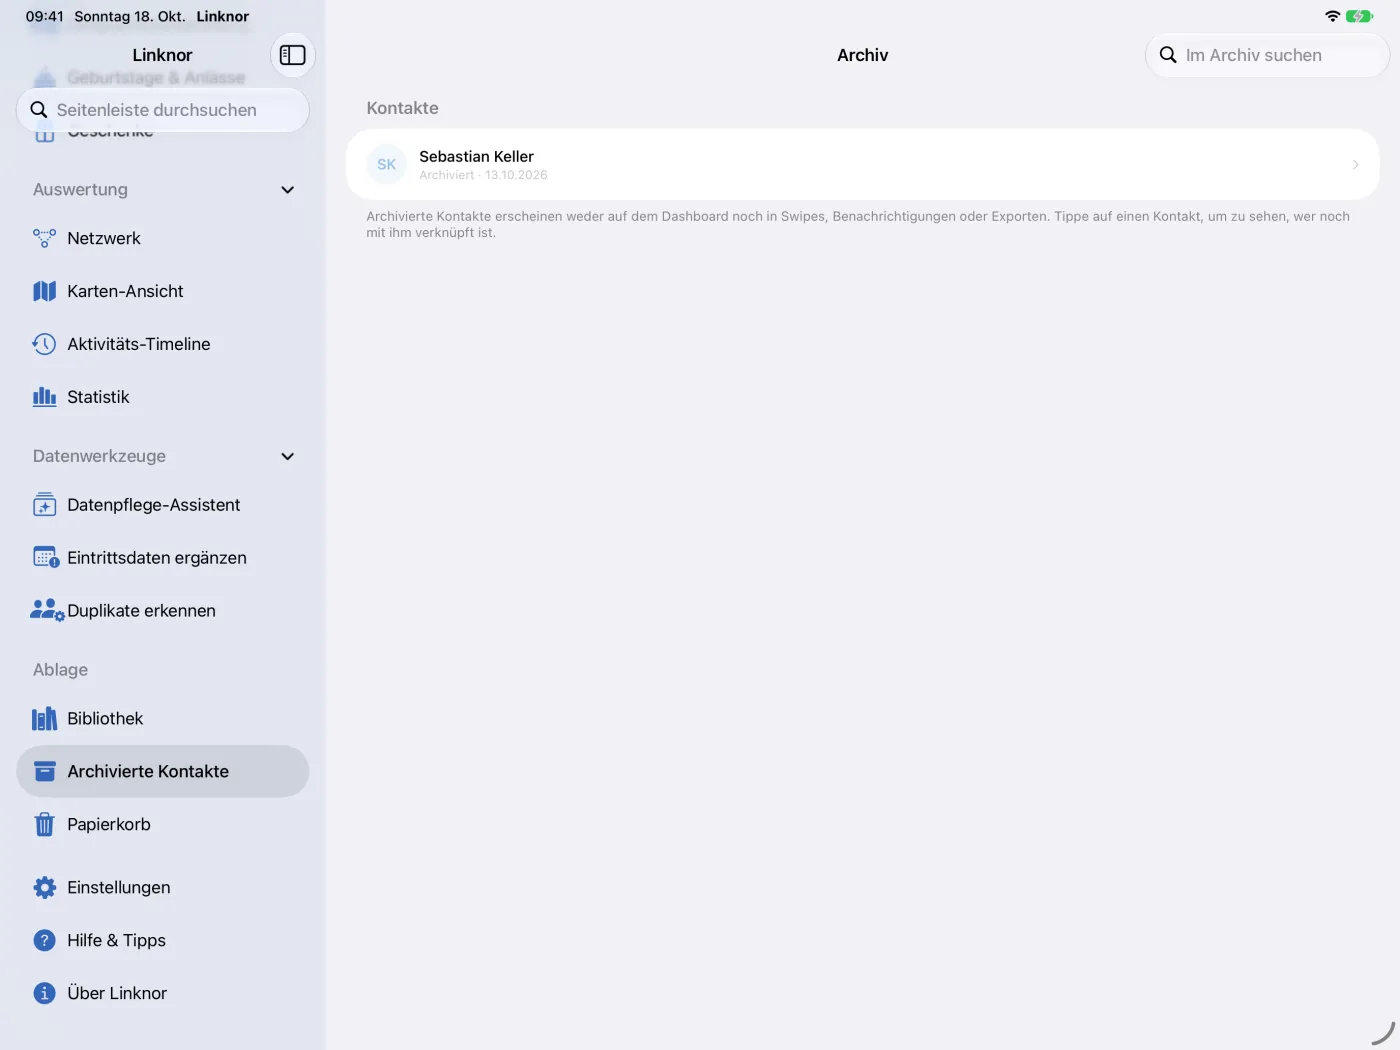
Task: Click the SK avatar of Sebastian Keller
Action: click(387, 164)
